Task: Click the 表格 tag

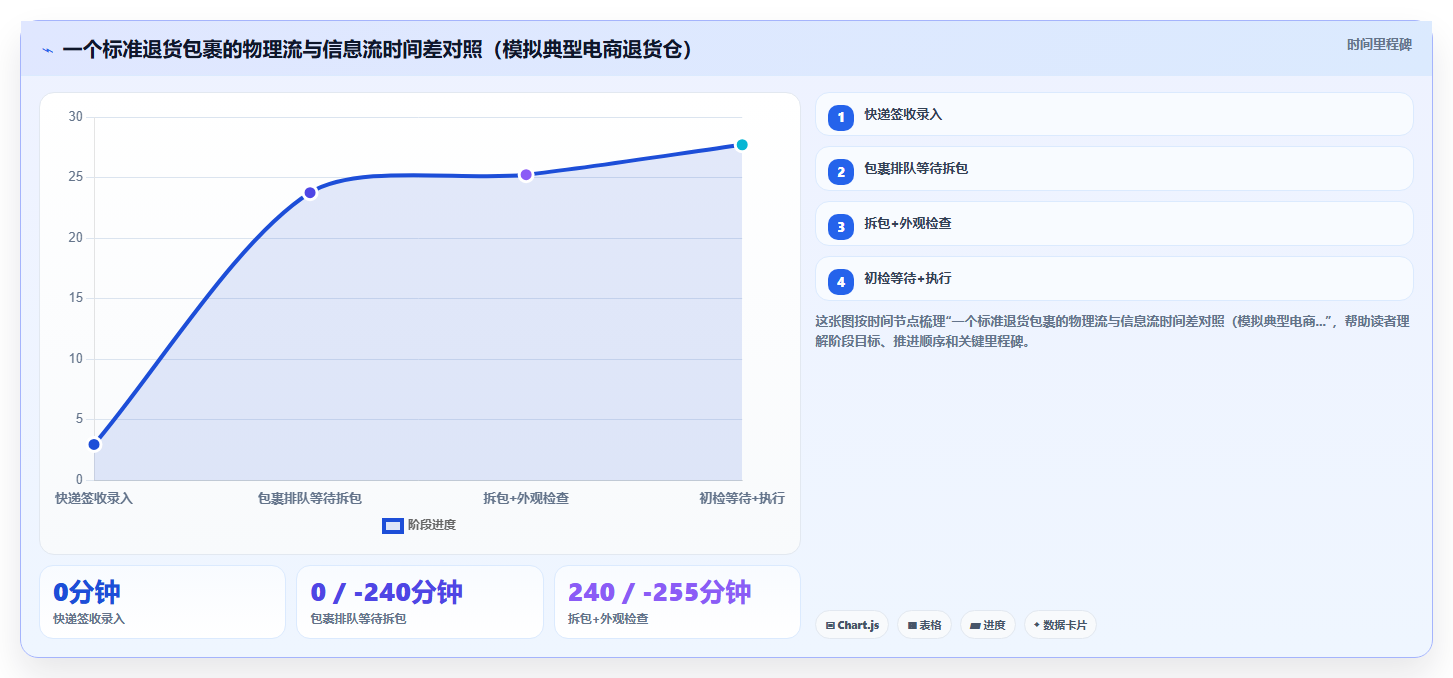Action: [924, 625]
